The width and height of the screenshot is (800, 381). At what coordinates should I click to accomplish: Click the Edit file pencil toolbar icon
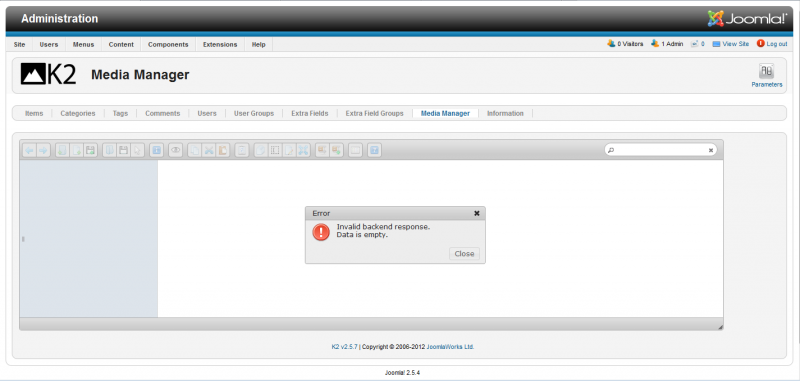289,150
